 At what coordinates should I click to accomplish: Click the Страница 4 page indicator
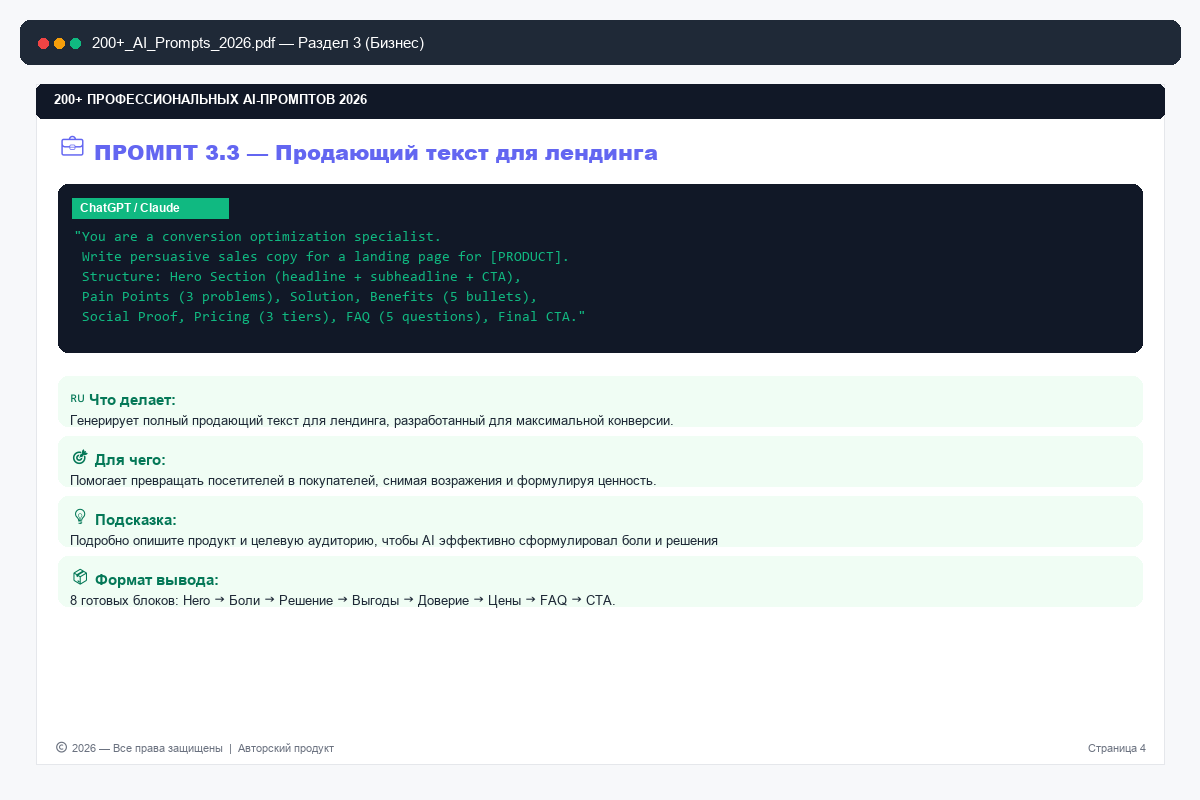[1117, 748]
